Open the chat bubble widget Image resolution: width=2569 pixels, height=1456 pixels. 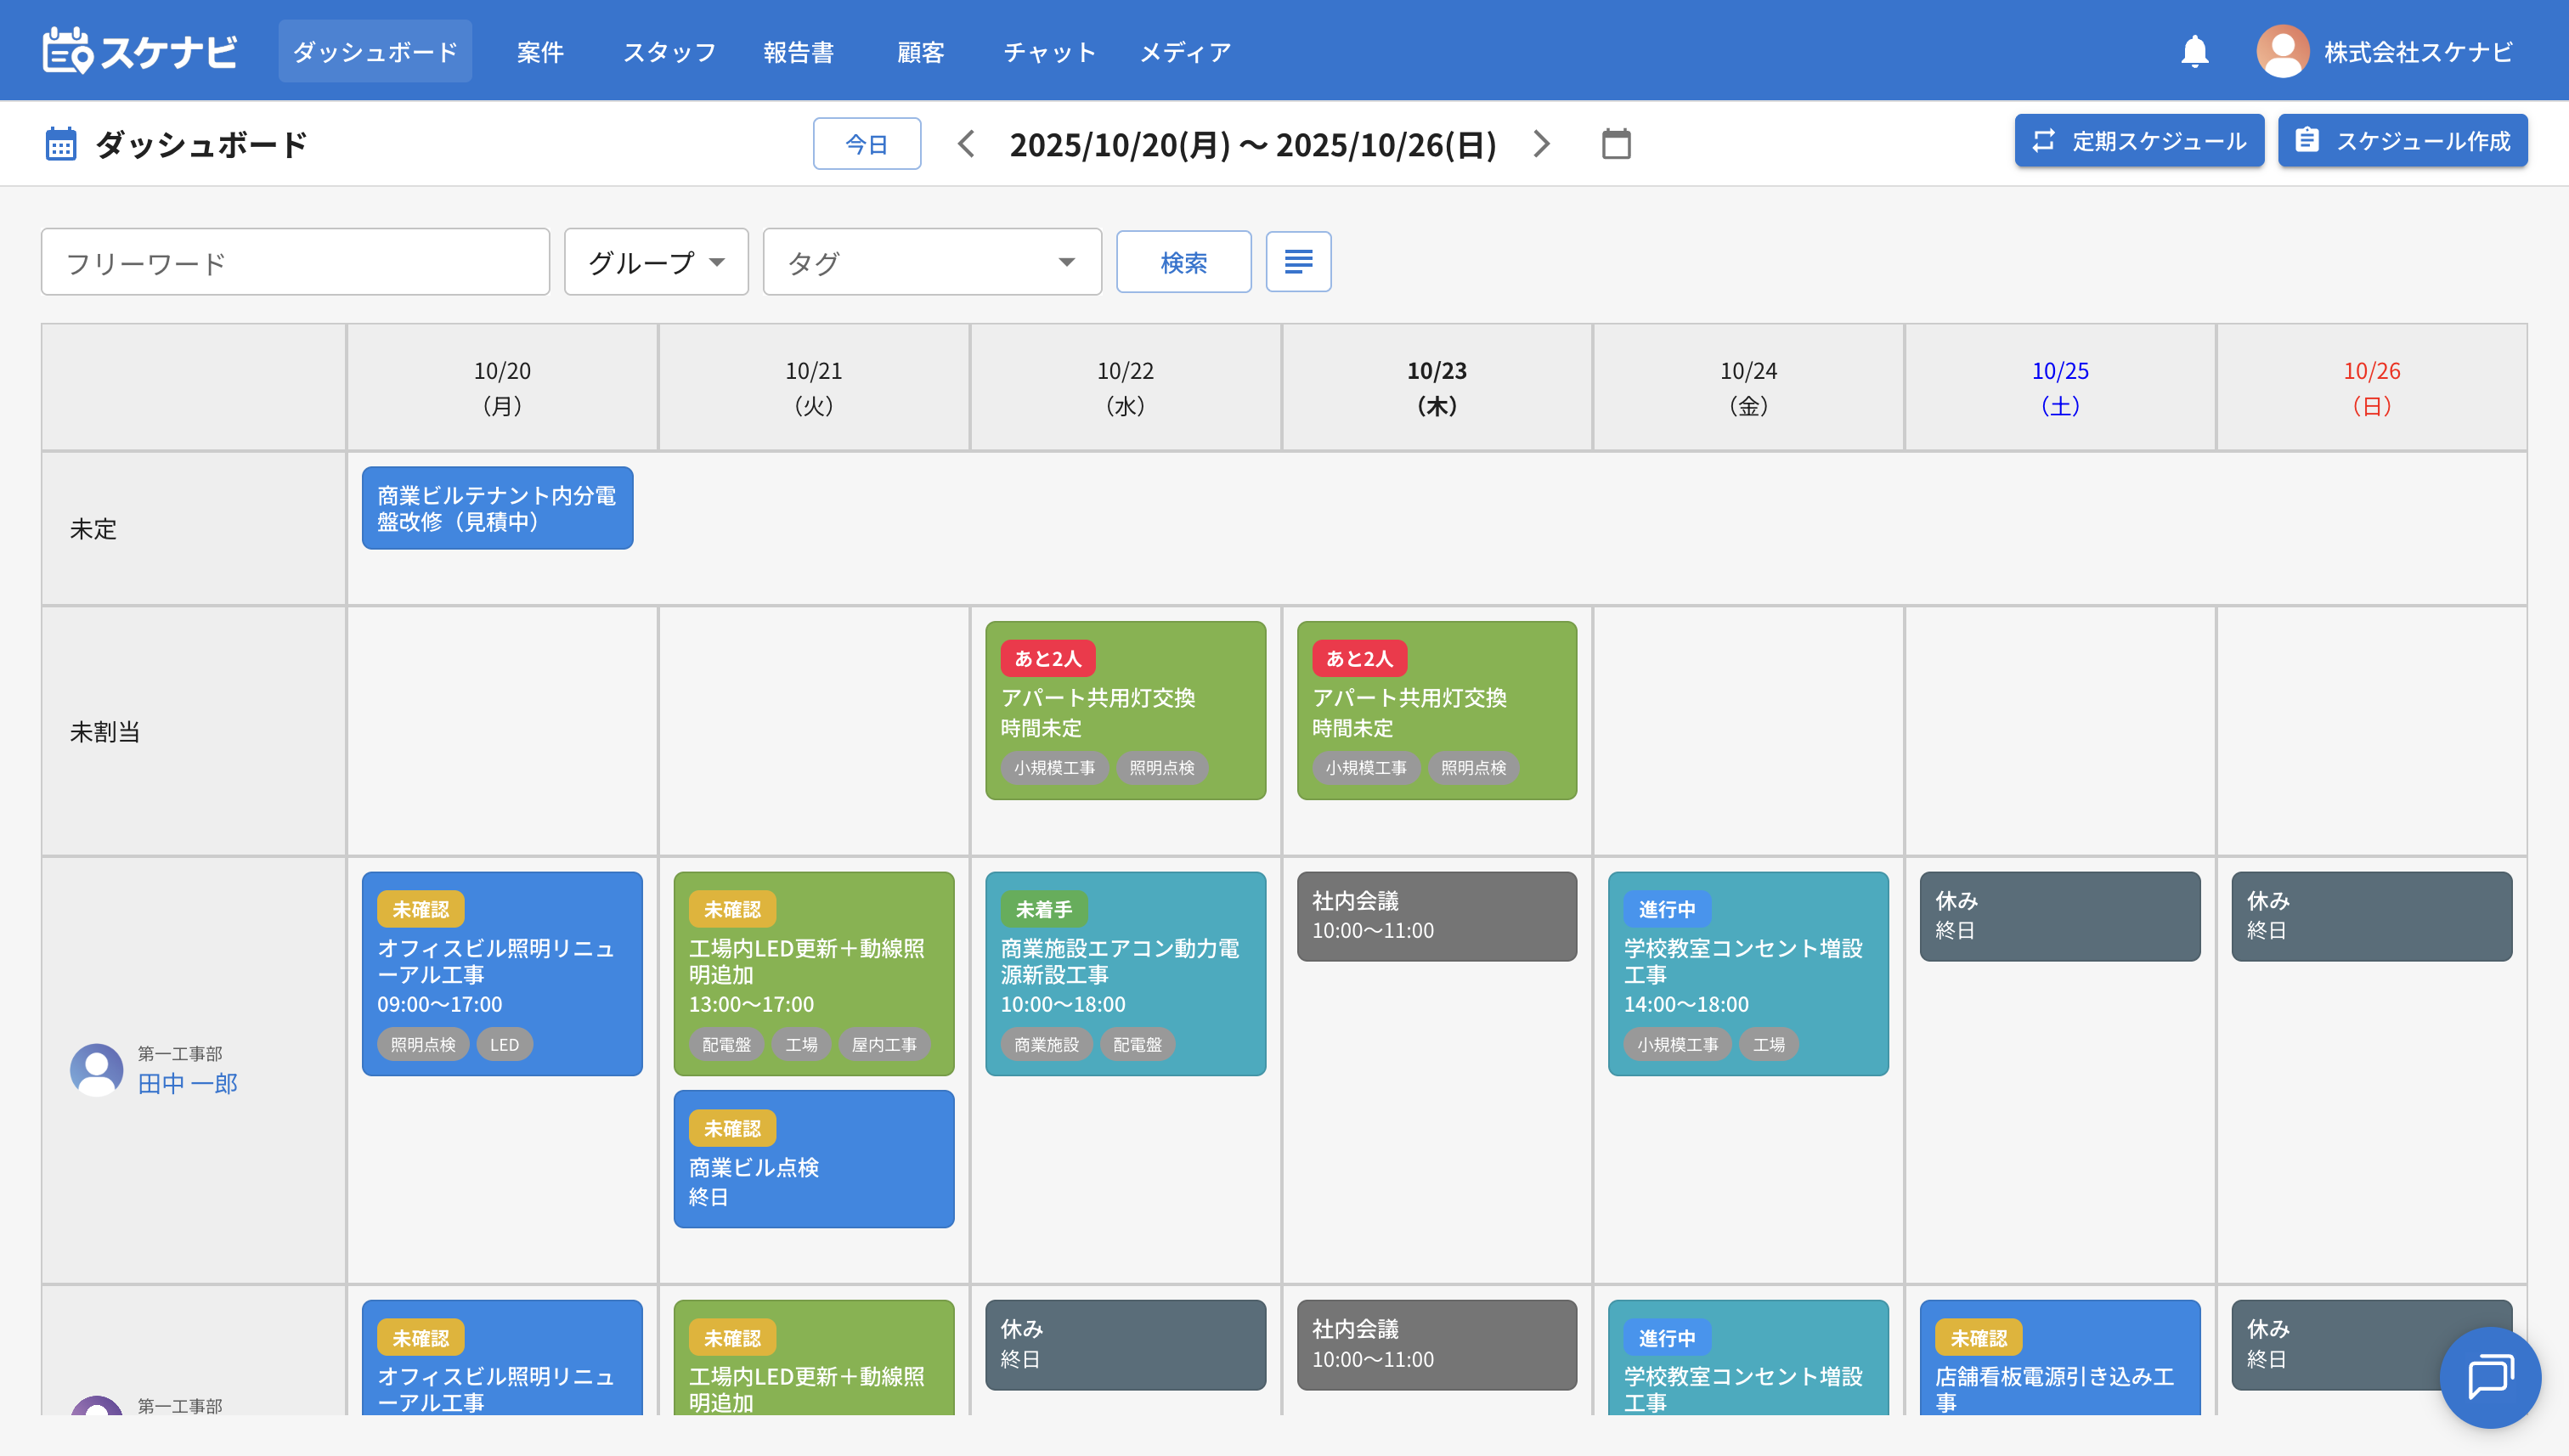click(2489, 1376)
